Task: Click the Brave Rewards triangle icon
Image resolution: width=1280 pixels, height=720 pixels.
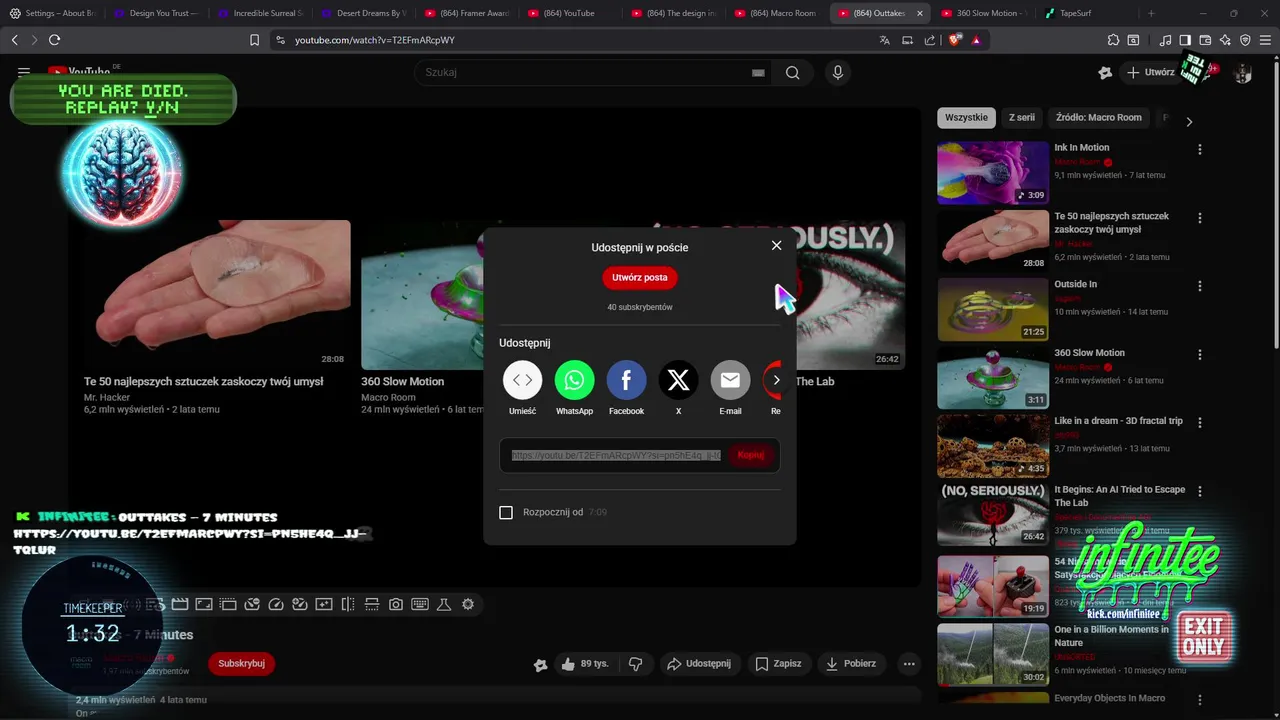Action: pos(976,40)
